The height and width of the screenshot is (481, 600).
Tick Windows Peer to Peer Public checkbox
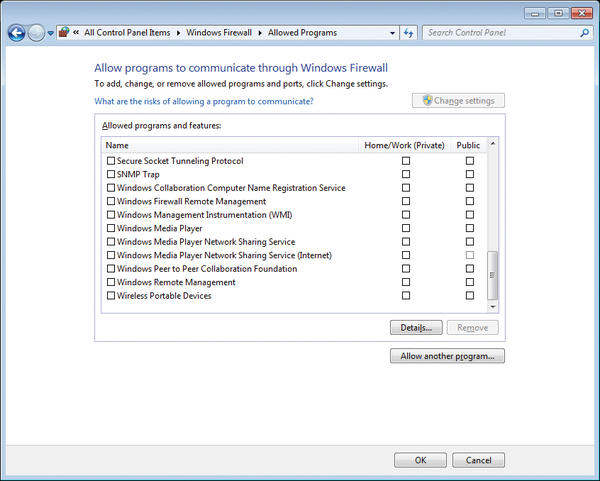pos(470,269)
